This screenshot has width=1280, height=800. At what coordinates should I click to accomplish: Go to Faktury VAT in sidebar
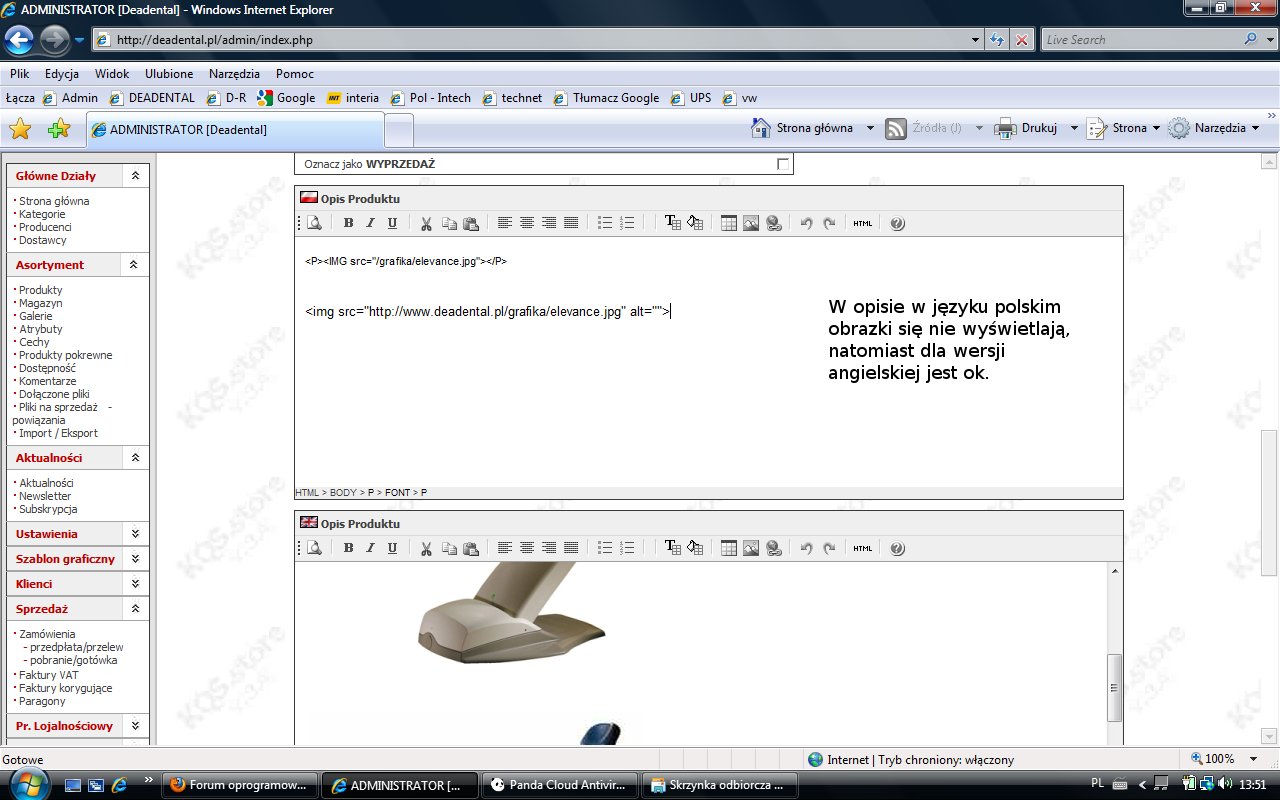coord(48,675)
